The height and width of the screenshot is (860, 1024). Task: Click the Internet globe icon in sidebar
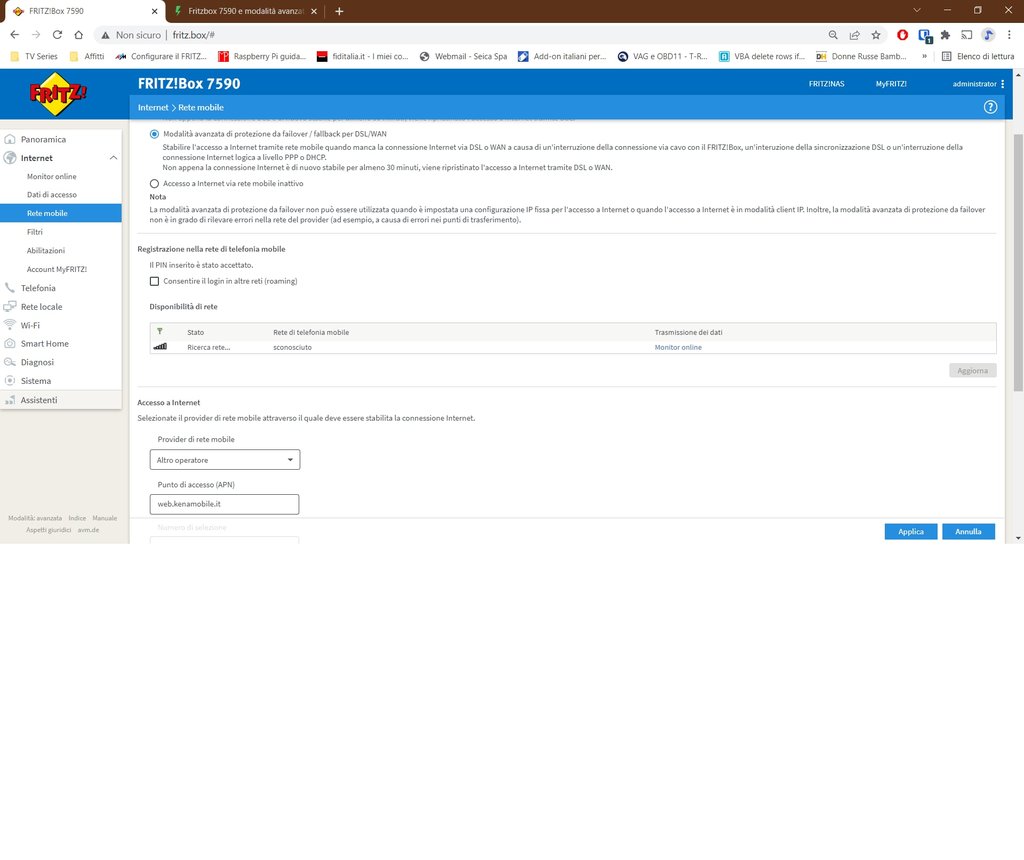pyautogui.click(x=10, y=158)
